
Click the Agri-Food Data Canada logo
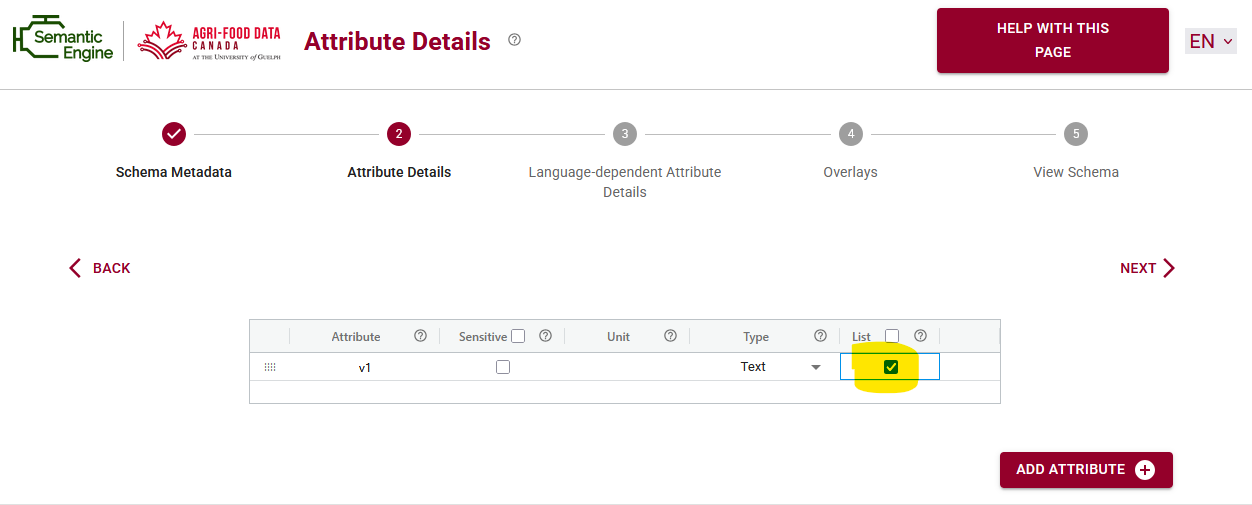tap(209, 41)
